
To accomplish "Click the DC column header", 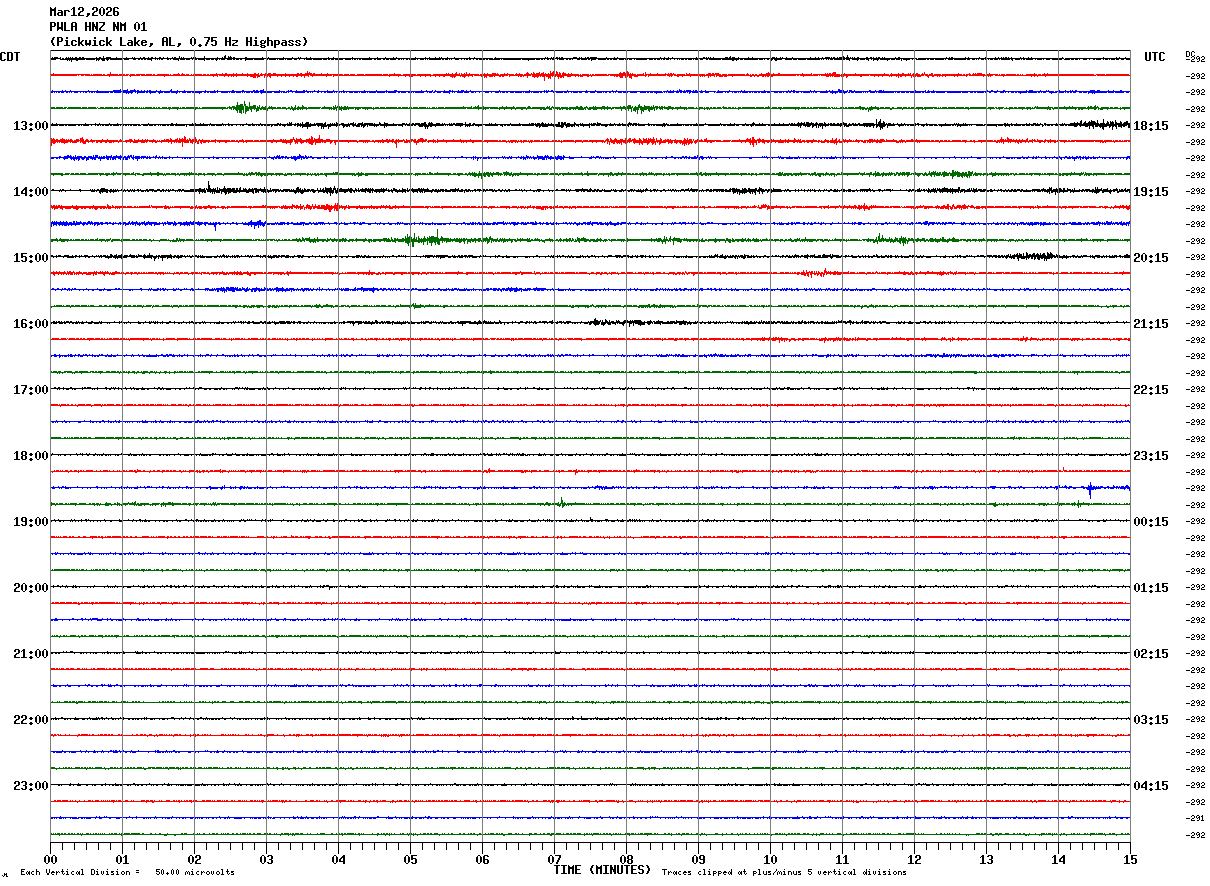I will point(1190,54).
